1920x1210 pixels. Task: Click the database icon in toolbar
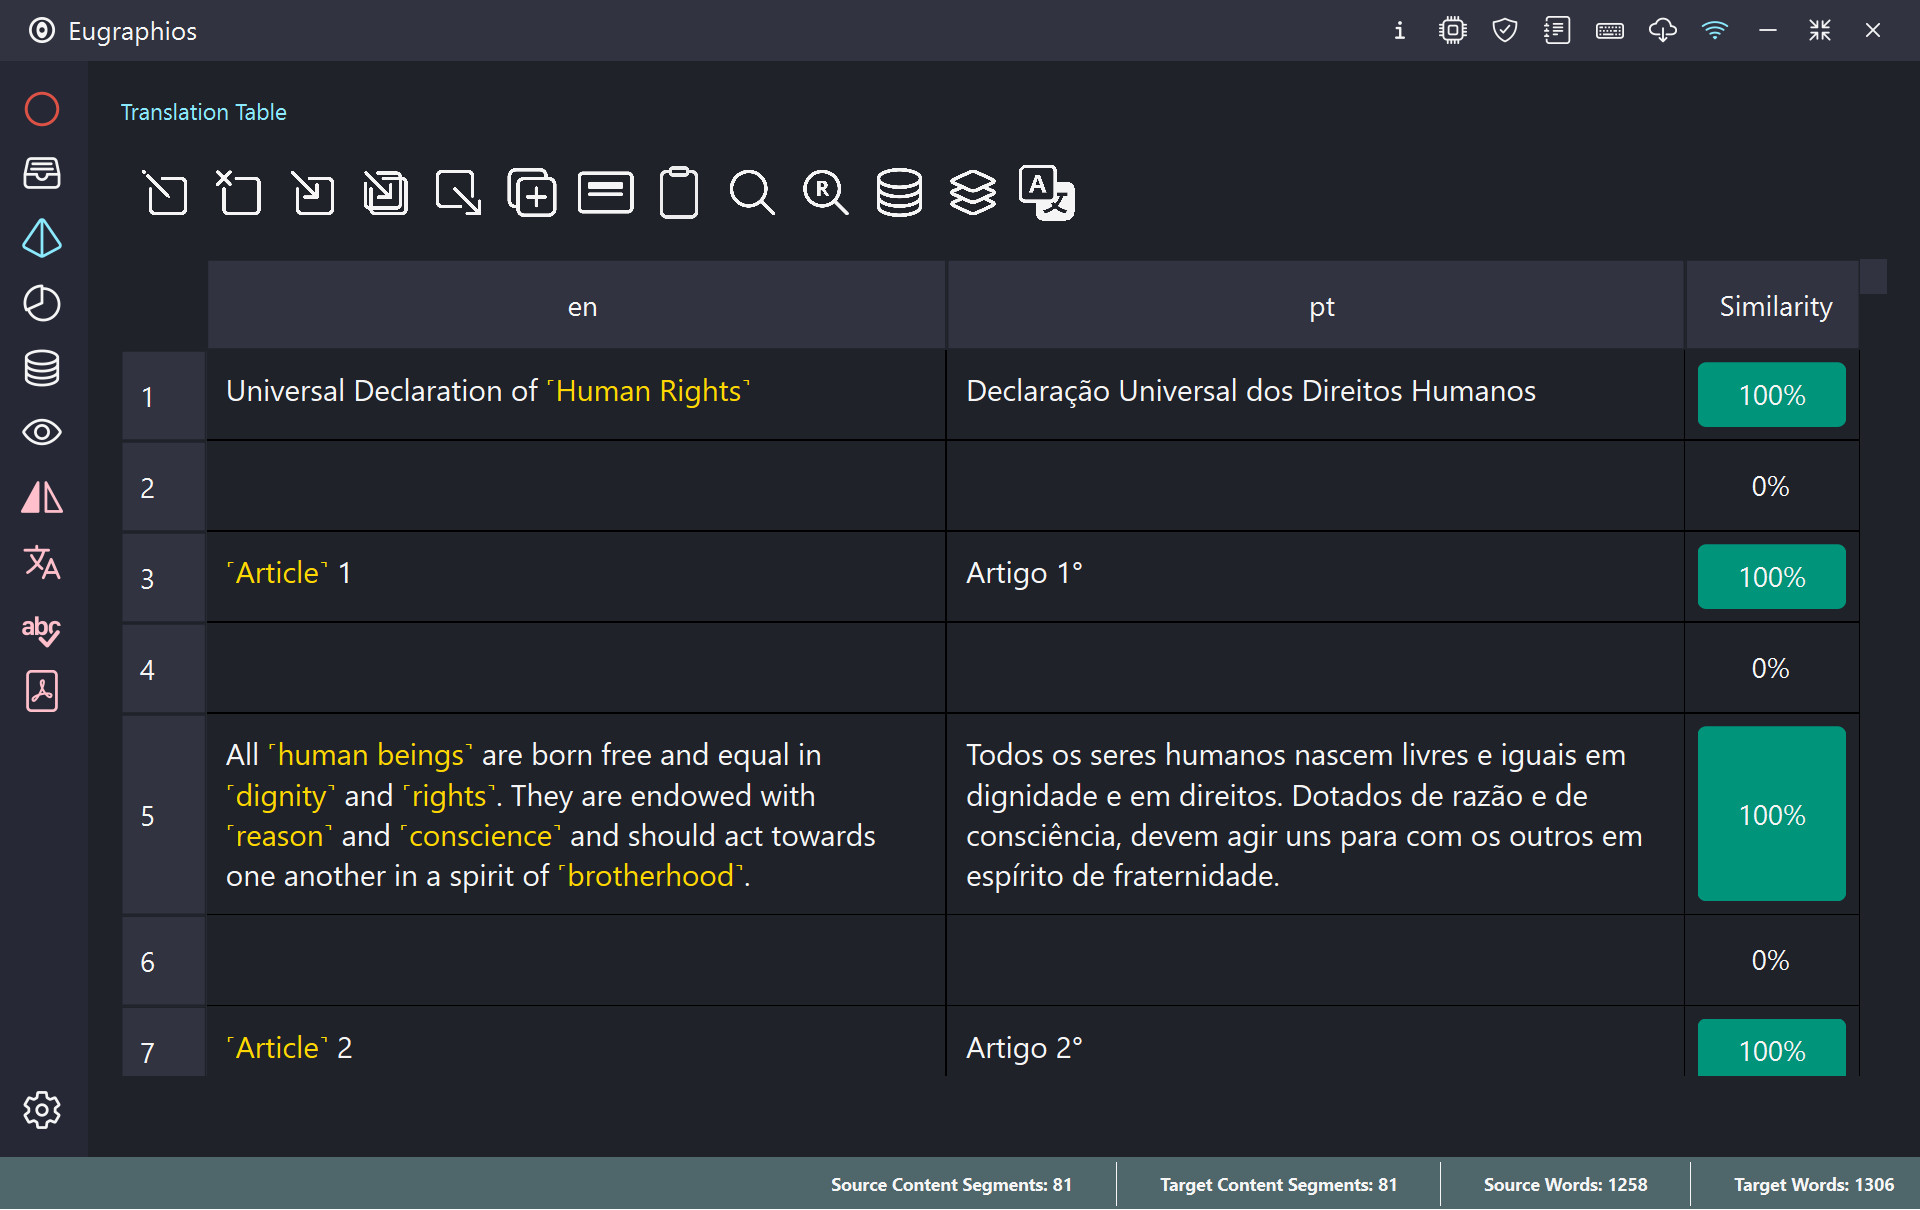coord(899,192)
